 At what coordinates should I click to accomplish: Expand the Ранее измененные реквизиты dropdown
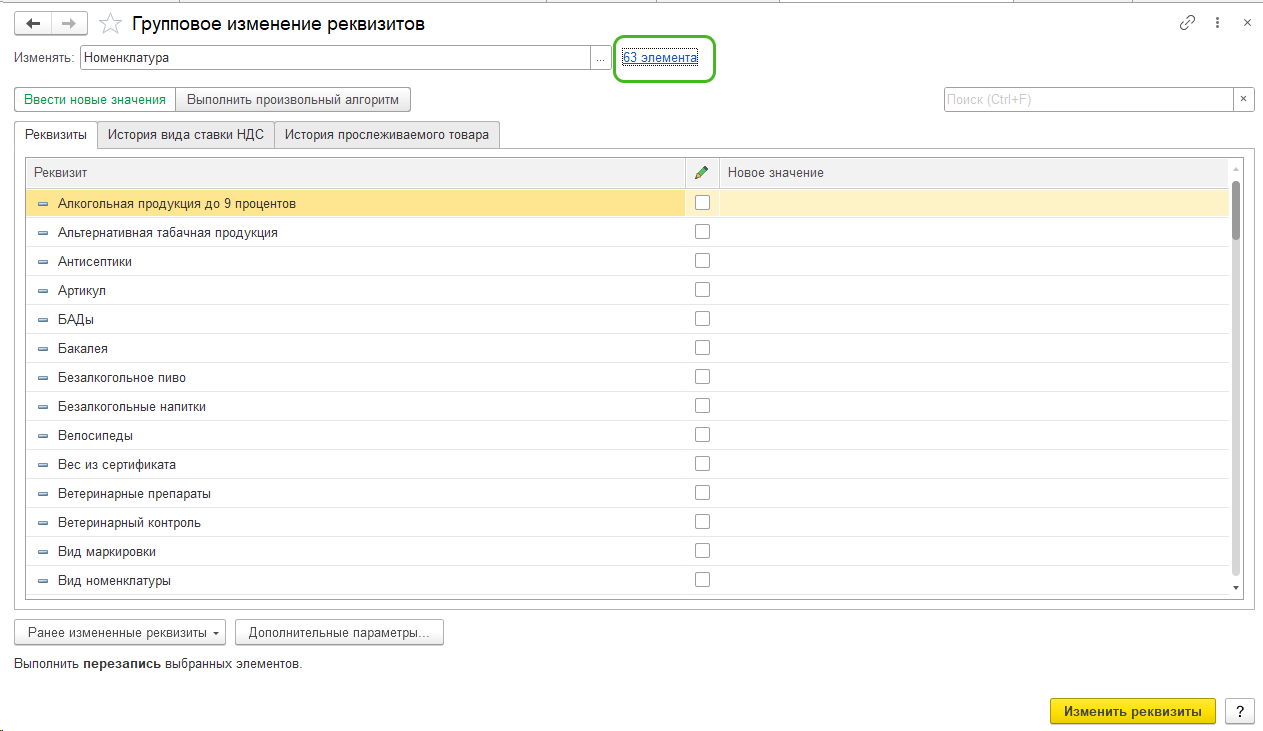[x=120, y=633]
